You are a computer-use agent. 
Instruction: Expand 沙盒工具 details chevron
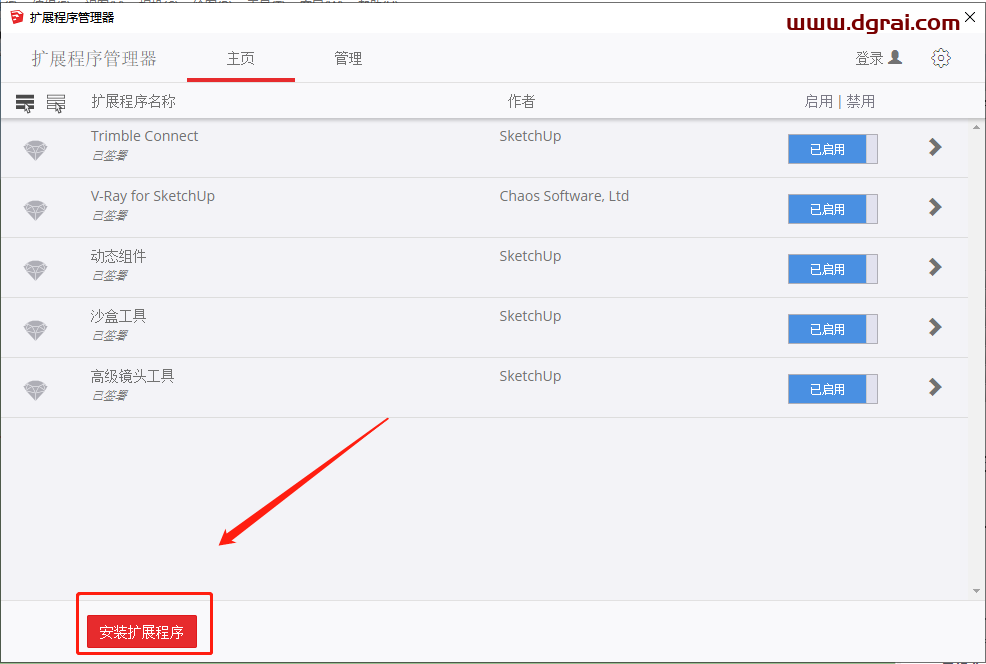[935, 327]
